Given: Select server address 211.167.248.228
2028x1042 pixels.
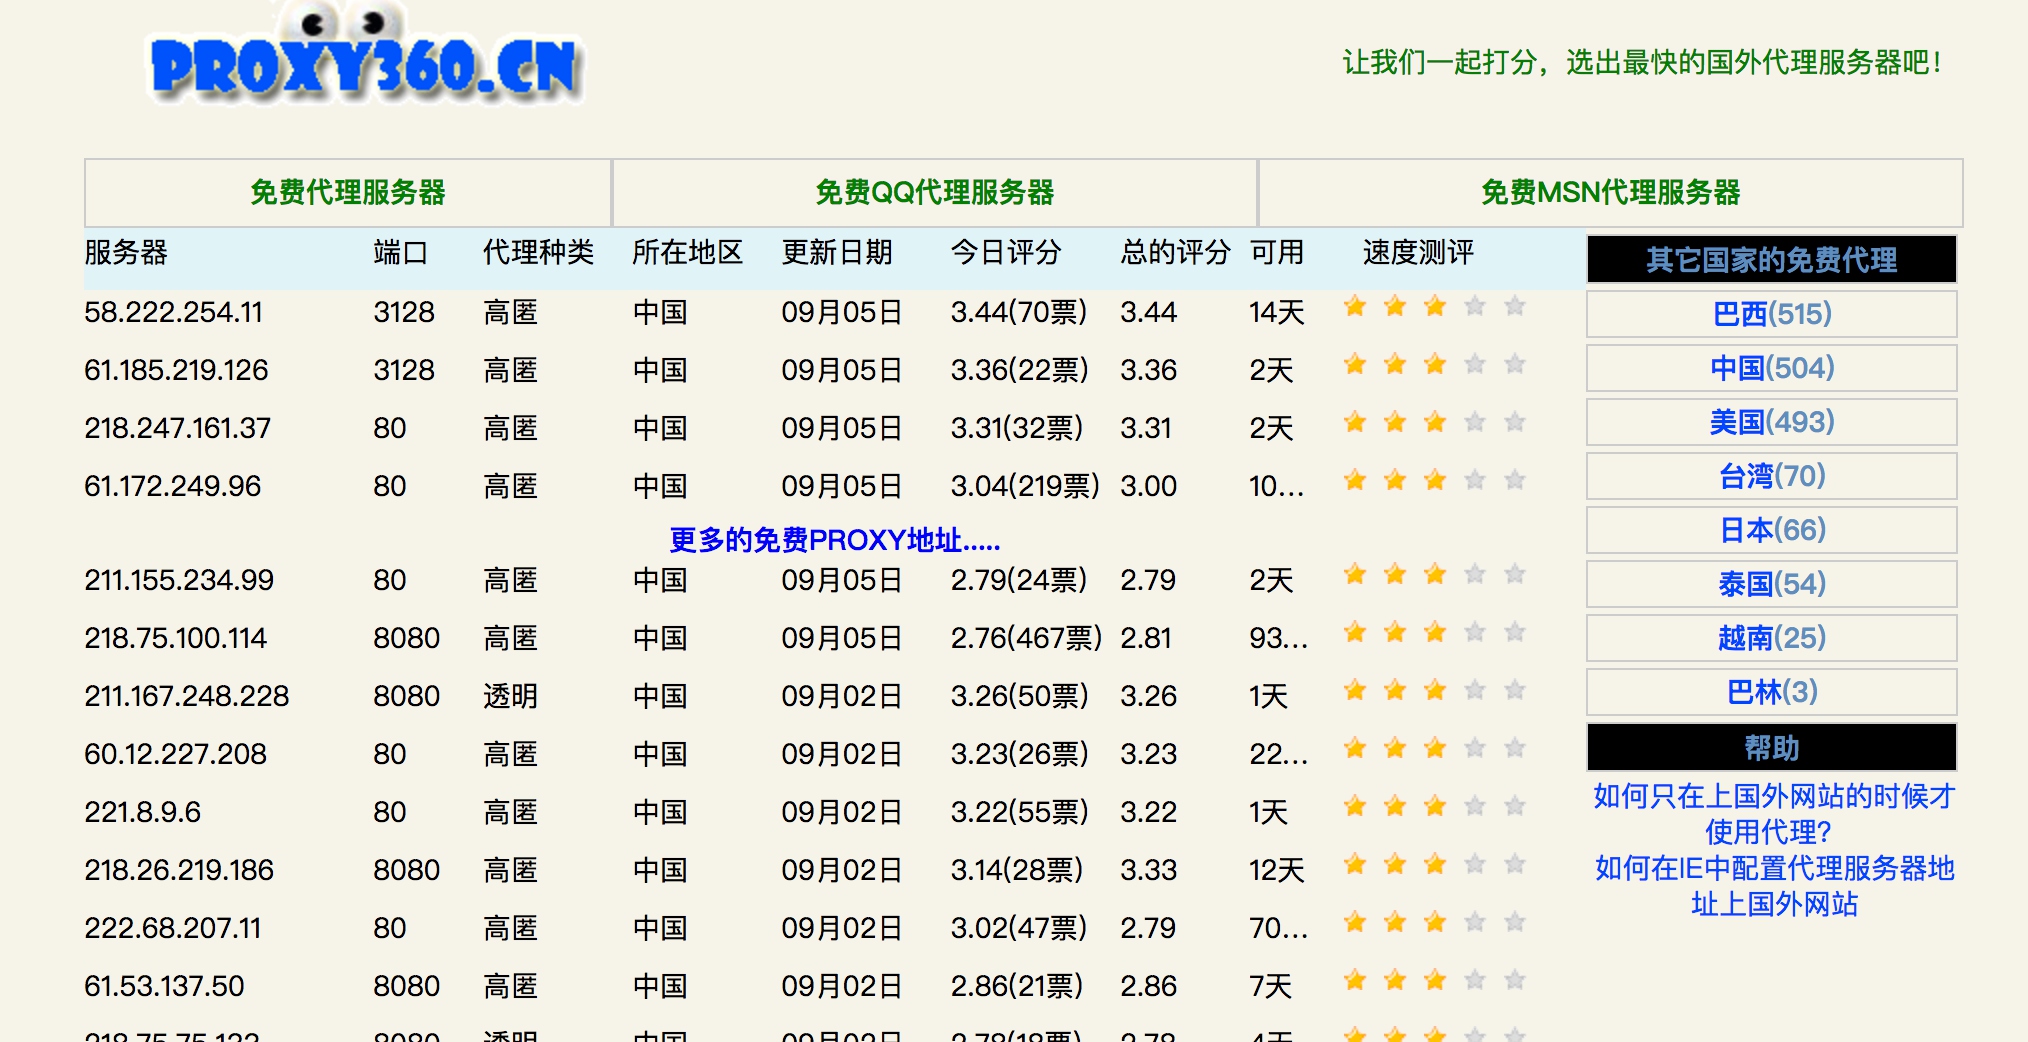Looking at the screenshot, I should coord(187,696).
